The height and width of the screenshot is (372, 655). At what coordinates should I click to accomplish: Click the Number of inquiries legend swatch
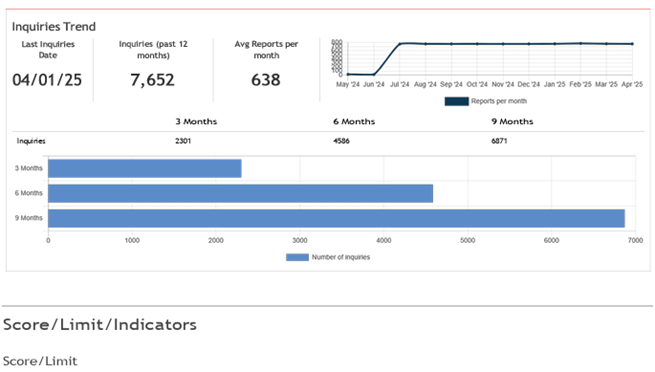(297, 257)
